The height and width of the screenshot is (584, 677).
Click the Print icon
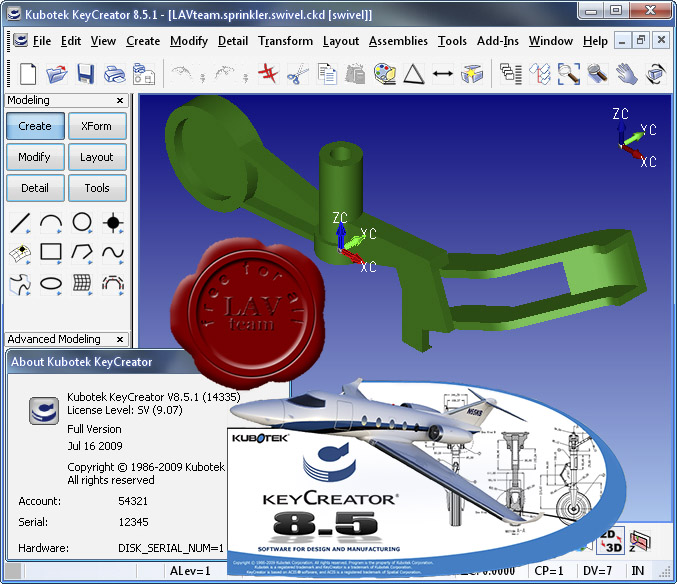click(x=115, y=74)
